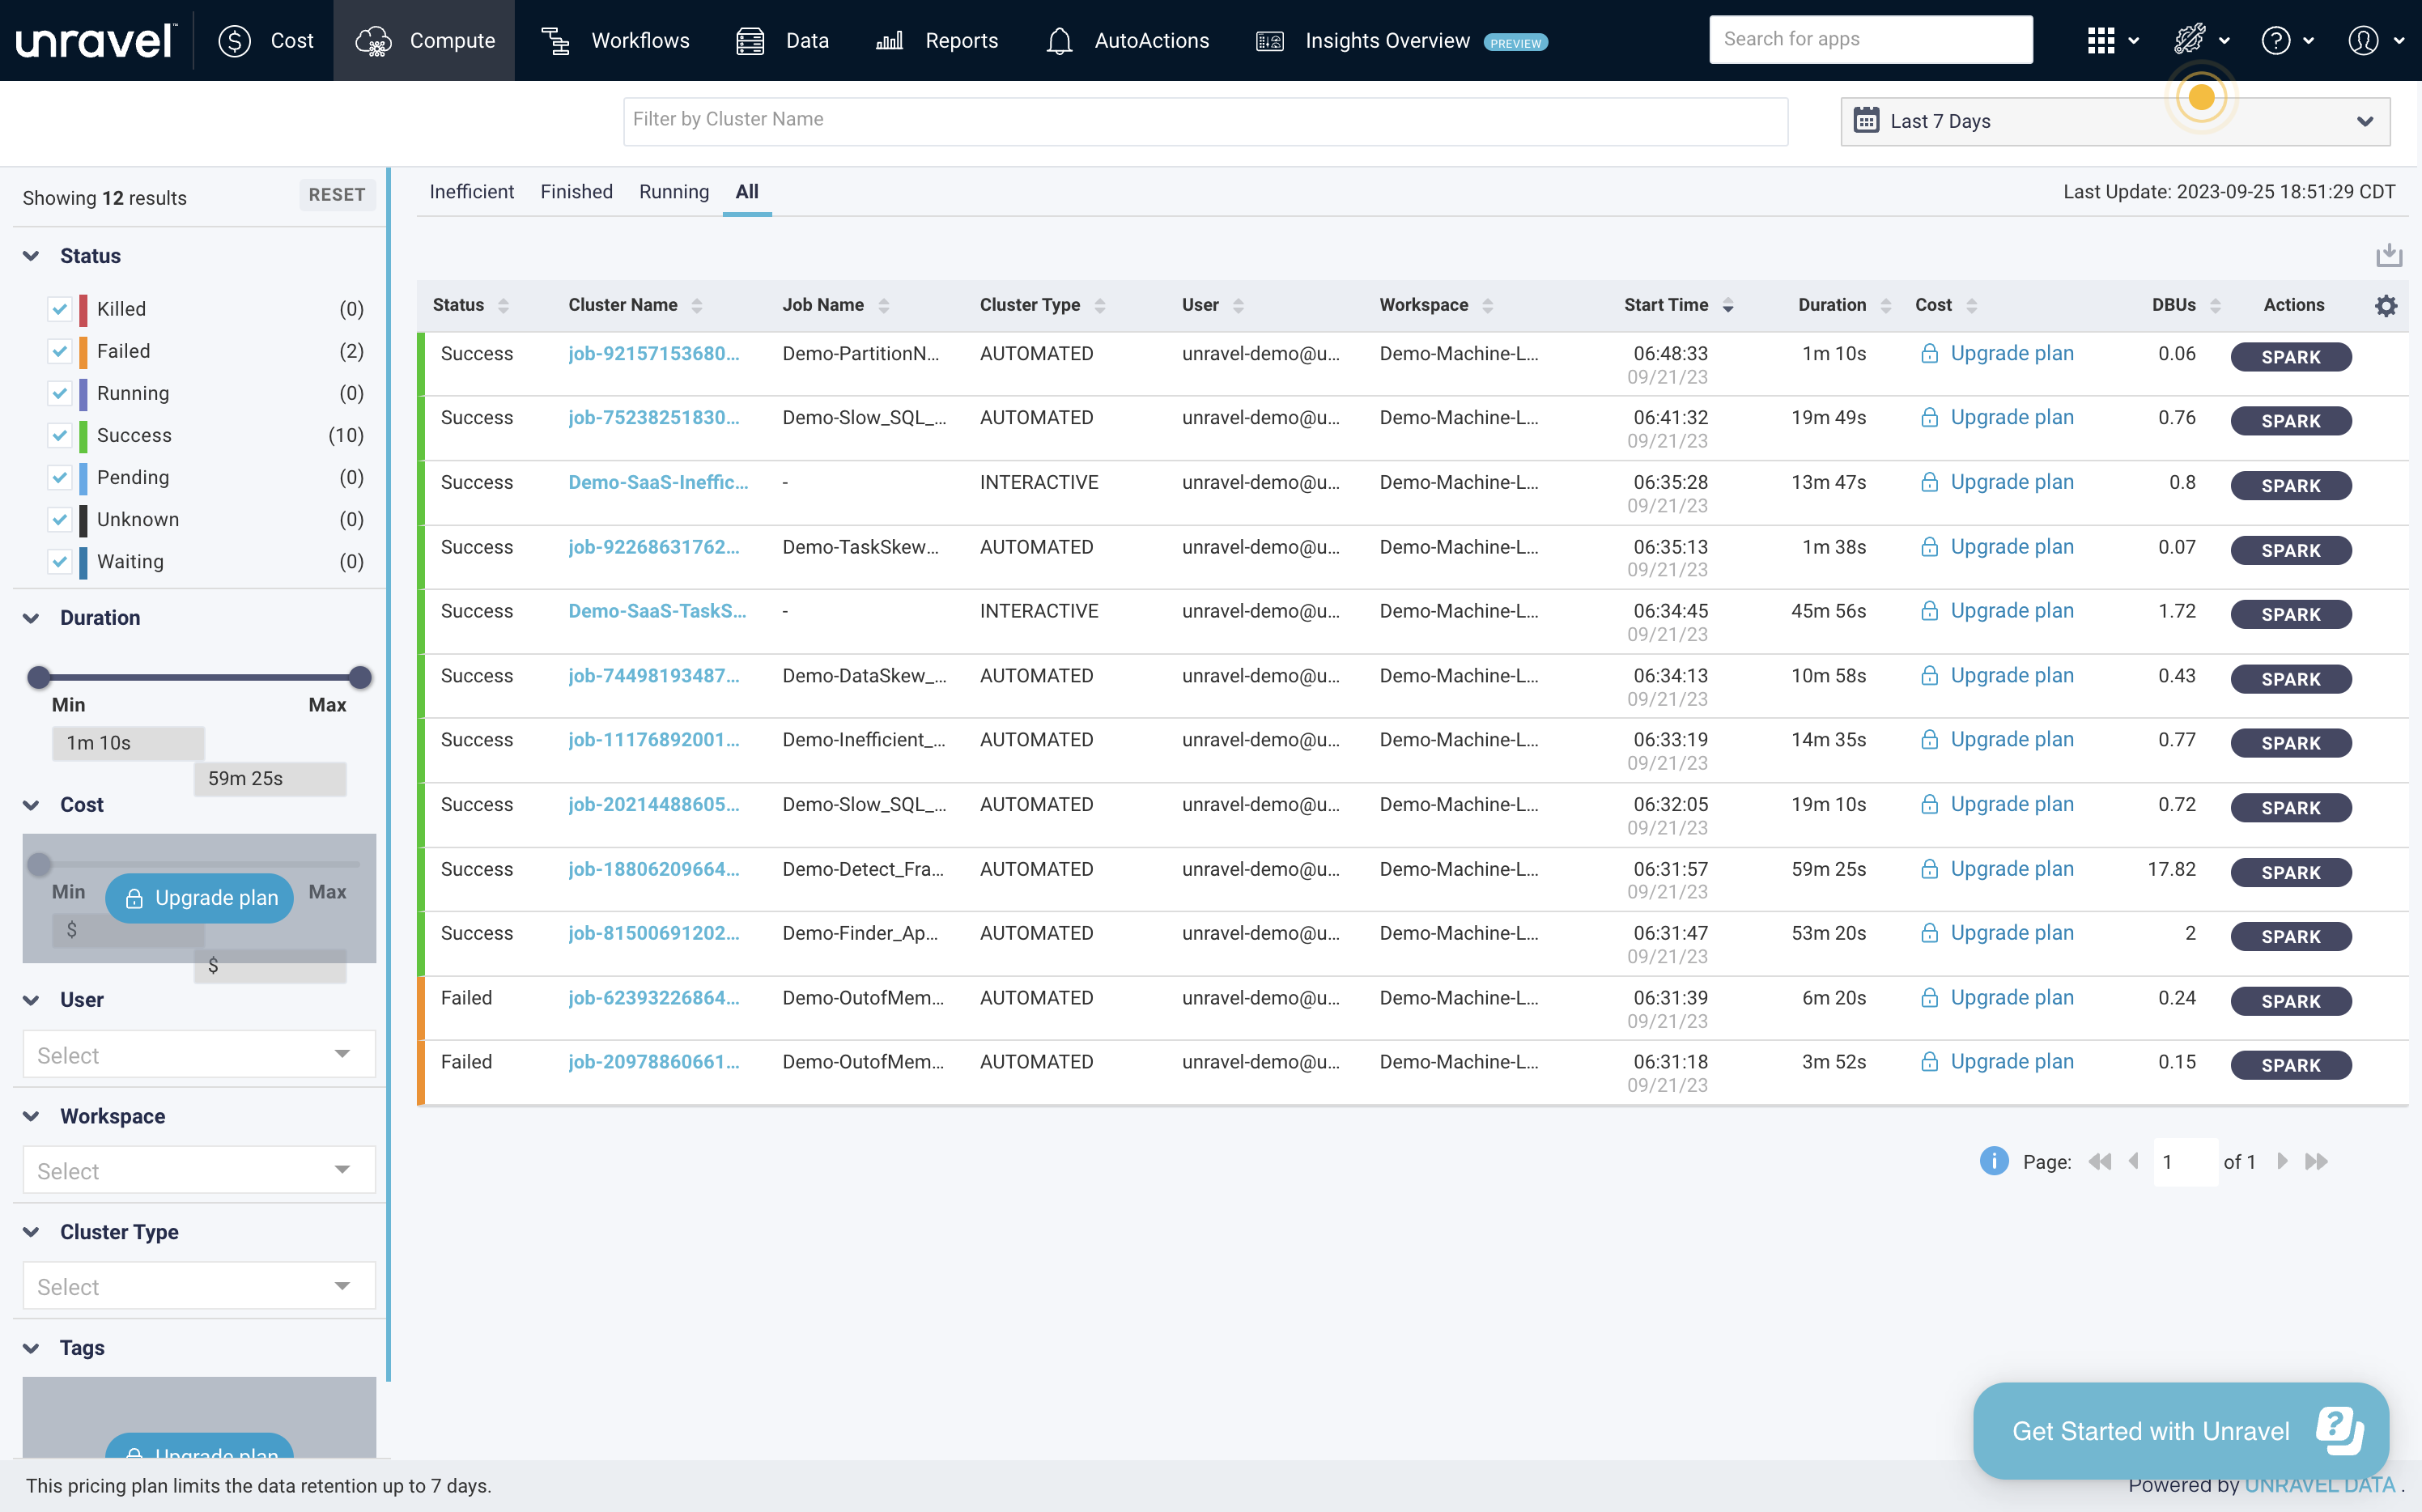Open the user profile icon menu

coord(2363,41)
